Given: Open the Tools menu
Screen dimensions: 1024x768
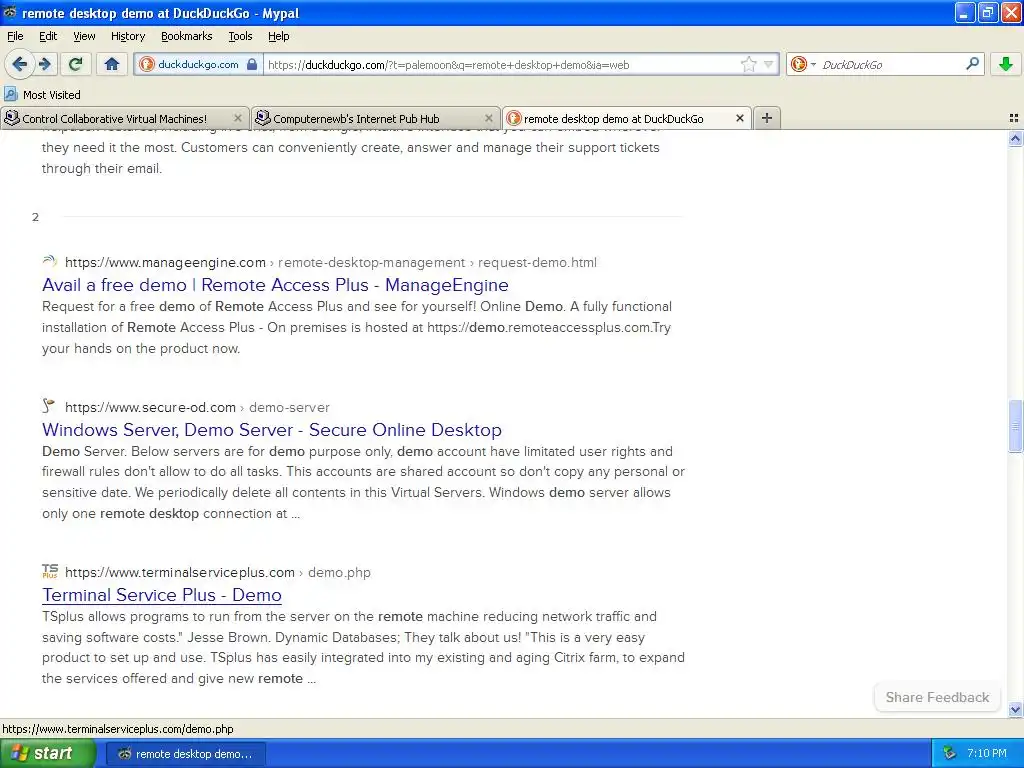Looking at the screenshot, I should click(x=240, y=36).
